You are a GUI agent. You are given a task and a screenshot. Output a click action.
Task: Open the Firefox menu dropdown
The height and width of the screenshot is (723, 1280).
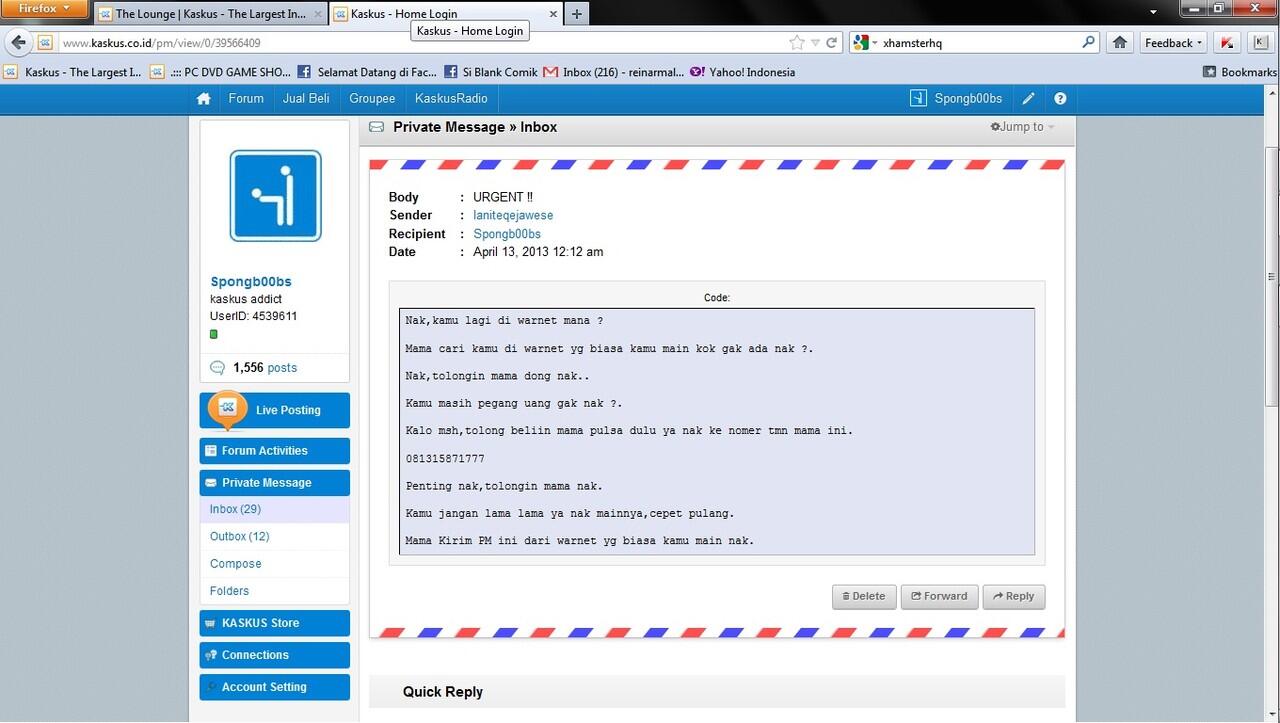click(45, 9)
